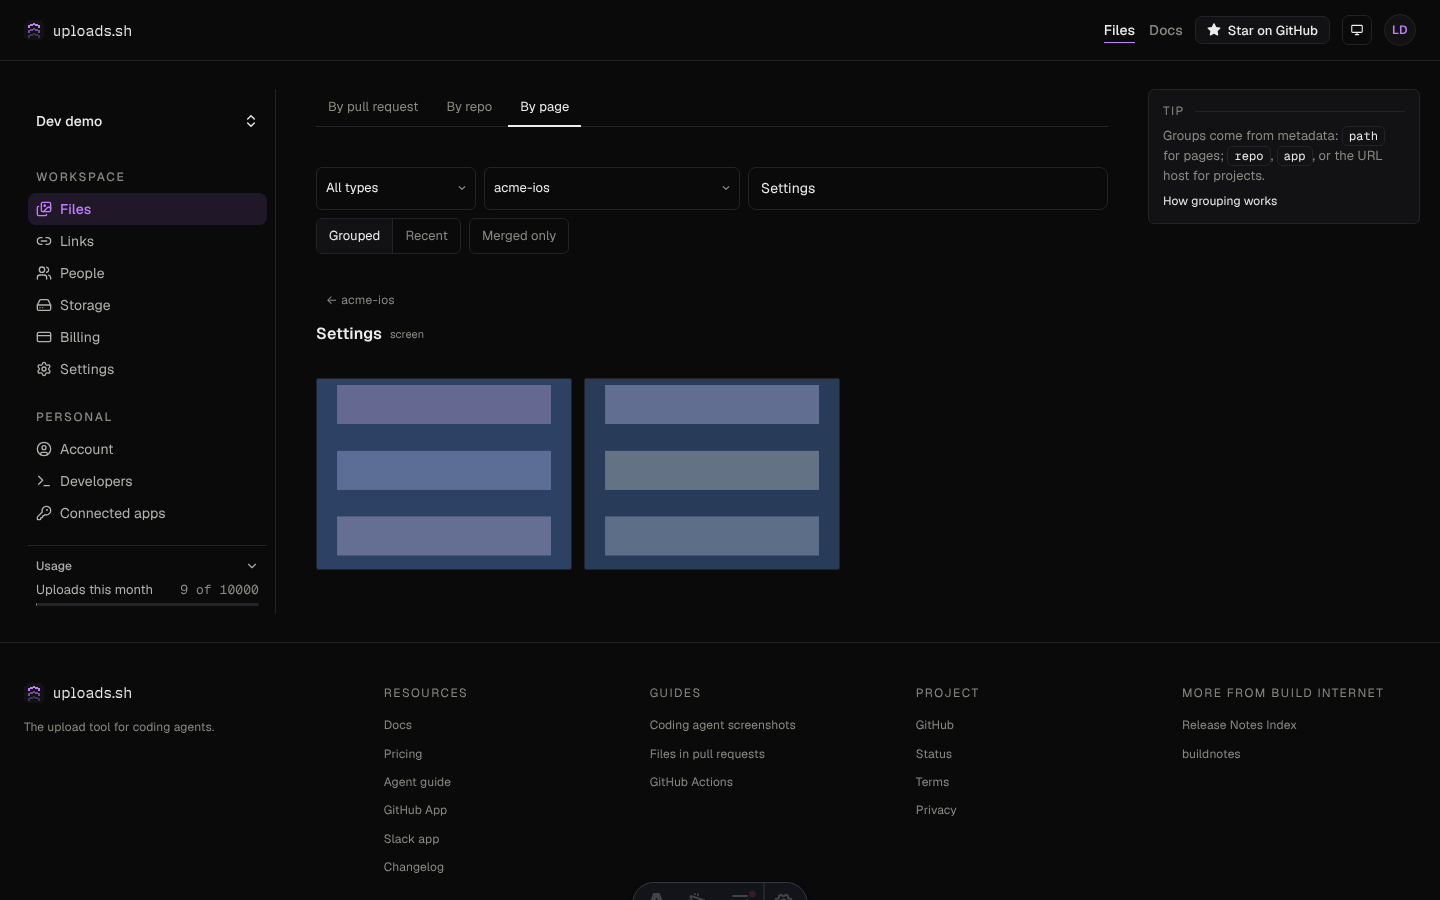Switch to Recent view toggle

click(x=427, y=236)
